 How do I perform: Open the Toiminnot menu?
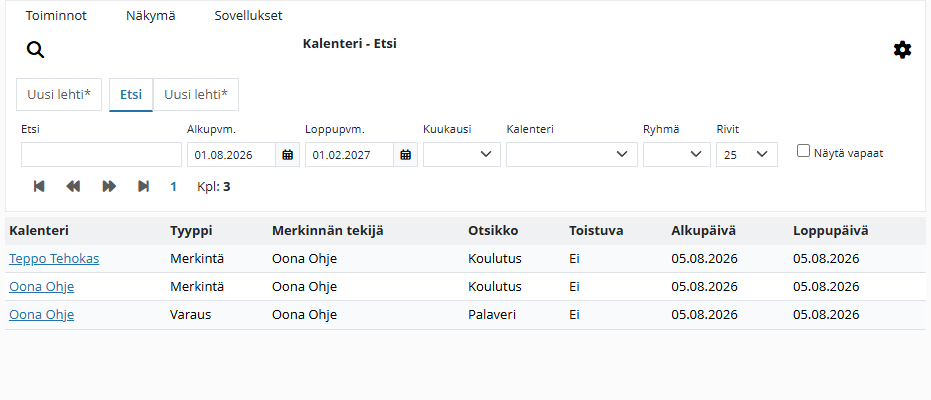(56, 16)
